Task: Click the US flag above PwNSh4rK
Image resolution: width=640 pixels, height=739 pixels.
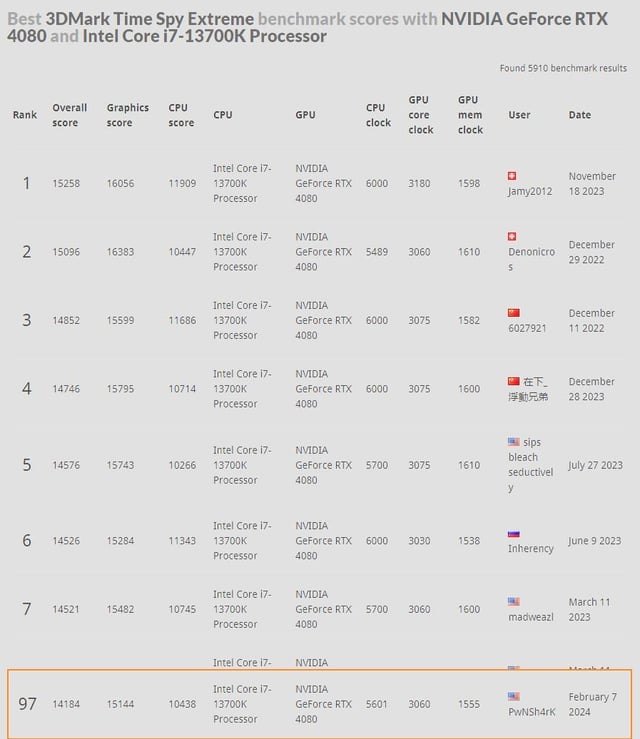Action: pyautogui.click(x=514, y=696)
